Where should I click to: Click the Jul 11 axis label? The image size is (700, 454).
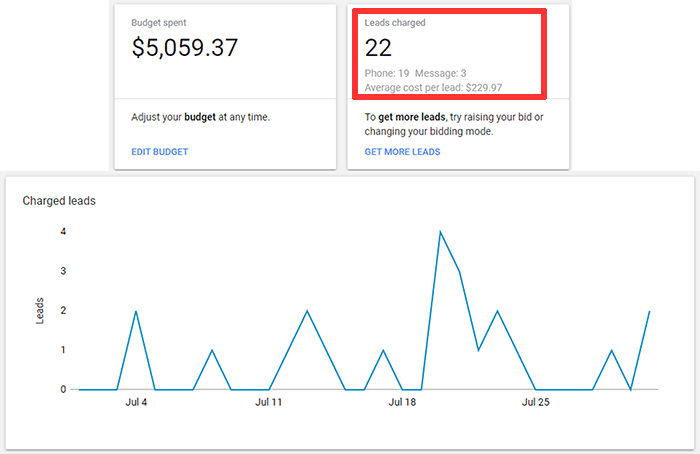tap(268, 402)
